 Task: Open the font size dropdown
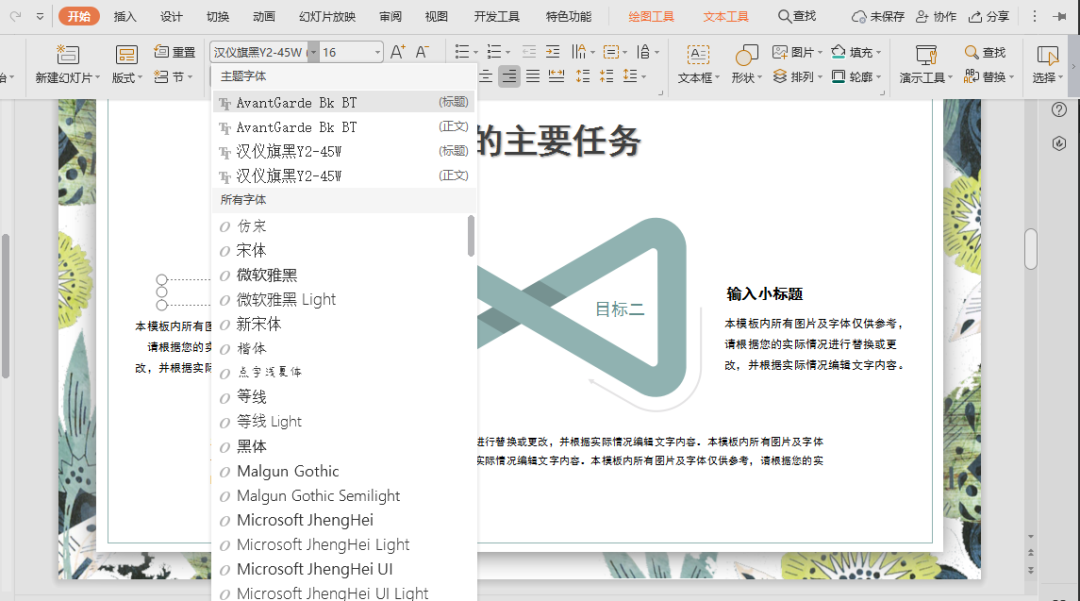pyautogui.click(x=377, y=50)
